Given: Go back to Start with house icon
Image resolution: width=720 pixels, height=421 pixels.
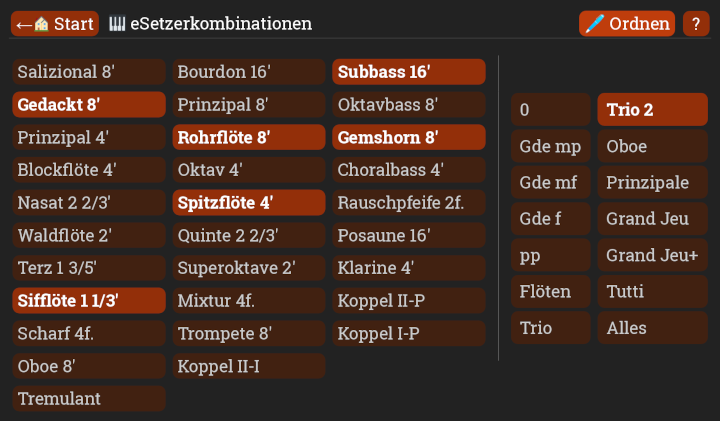Looking at the screenshot, I should 55,23.
